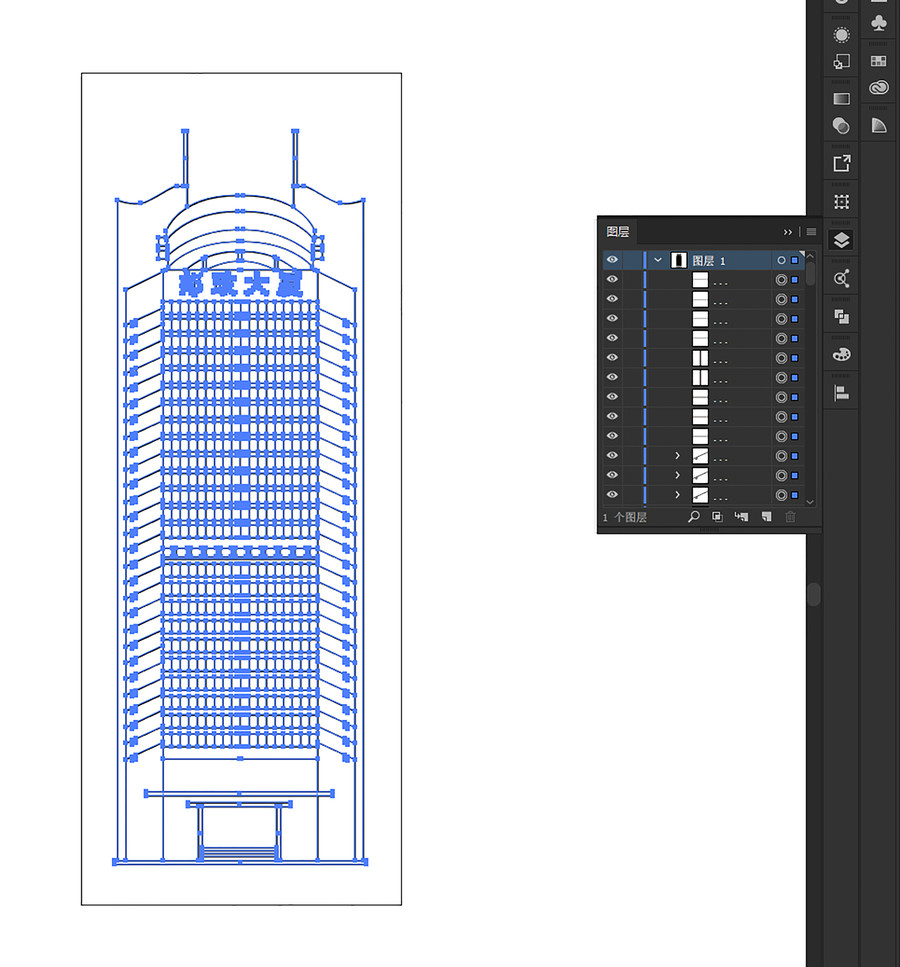Click the 图层 1 layer thumbnail
The image size is (900, 967).
[x=679, y=260]
